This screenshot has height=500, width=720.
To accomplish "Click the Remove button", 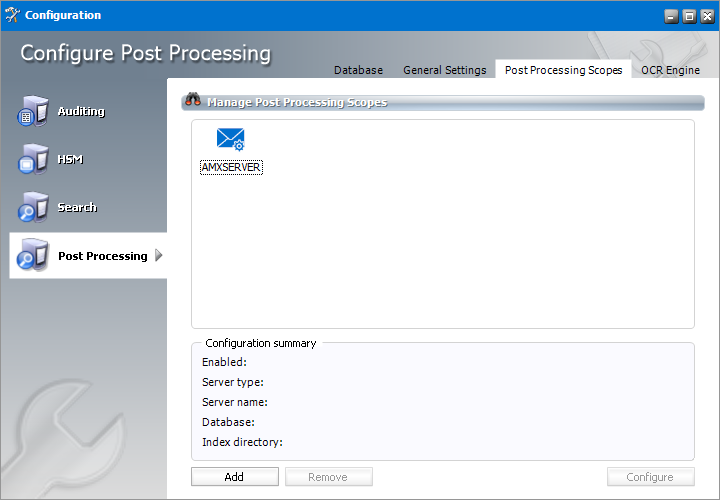I will tap(328, 477).
